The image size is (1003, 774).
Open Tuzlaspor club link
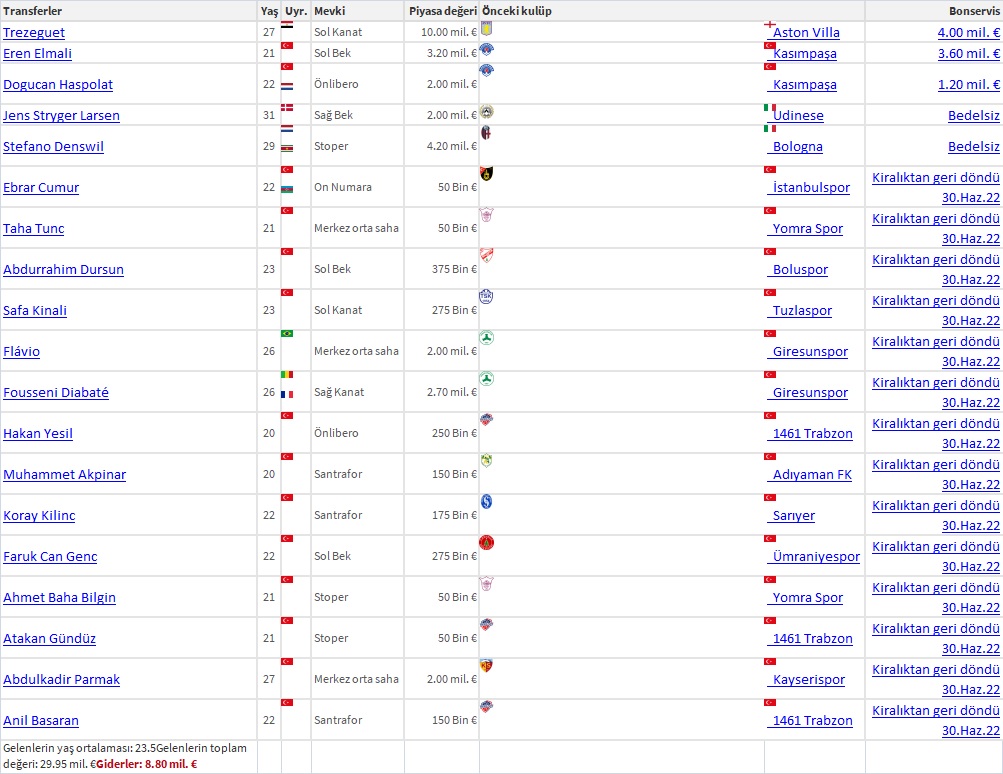coord(802,310)
